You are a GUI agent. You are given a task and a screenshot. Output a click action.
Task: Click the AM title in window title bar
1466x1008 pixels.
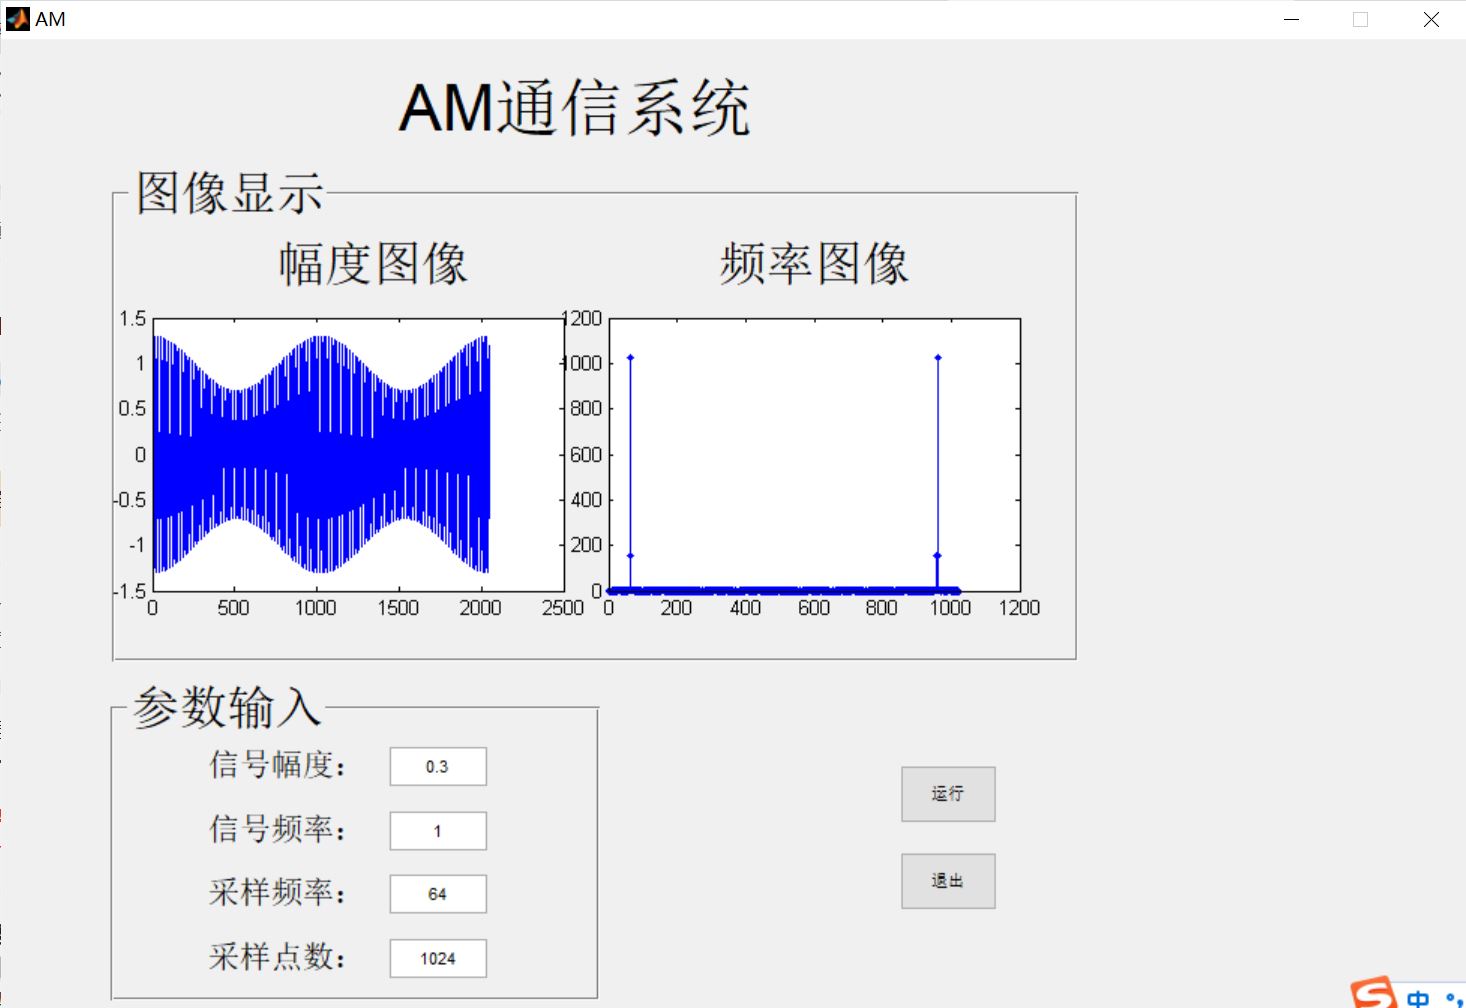(51, 18)
